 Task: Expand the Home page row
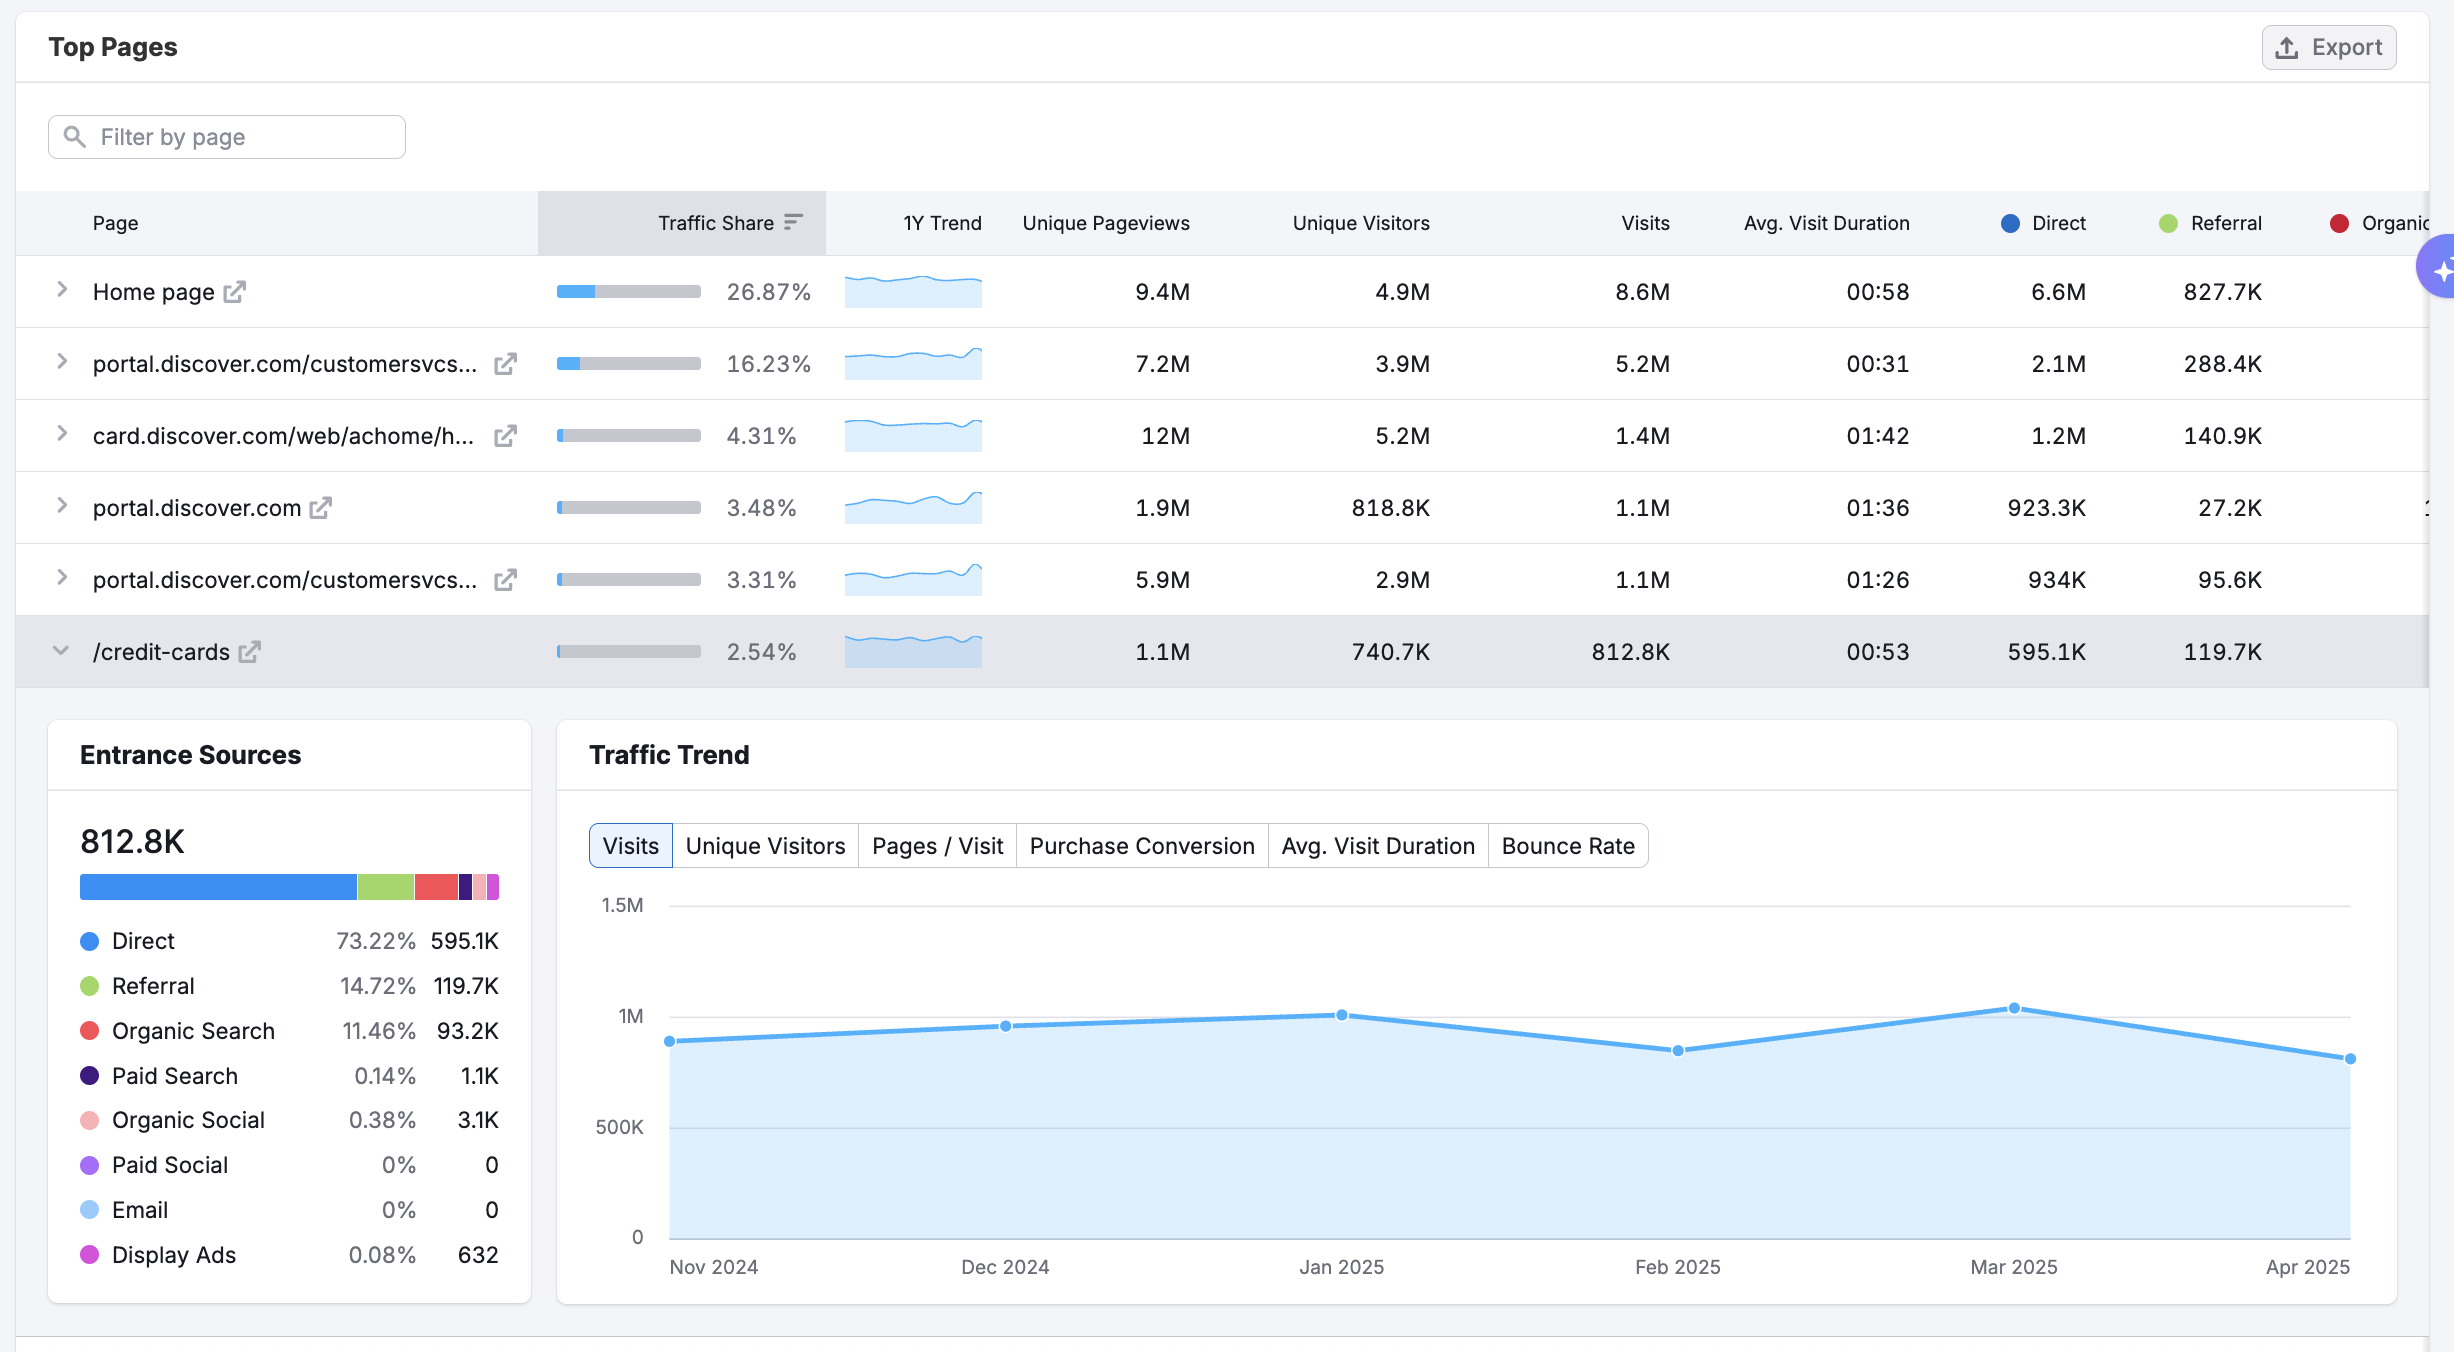62,290
